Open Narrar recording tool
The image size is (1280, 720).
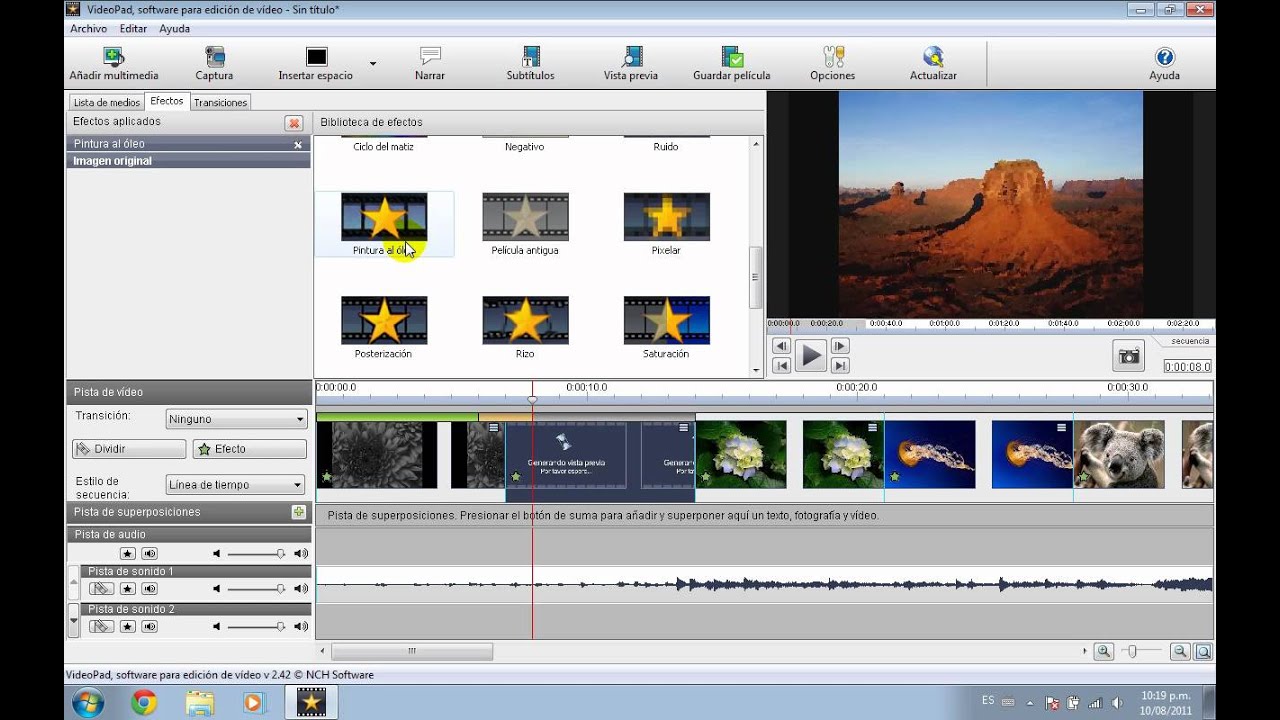click(x=430, y=58)
